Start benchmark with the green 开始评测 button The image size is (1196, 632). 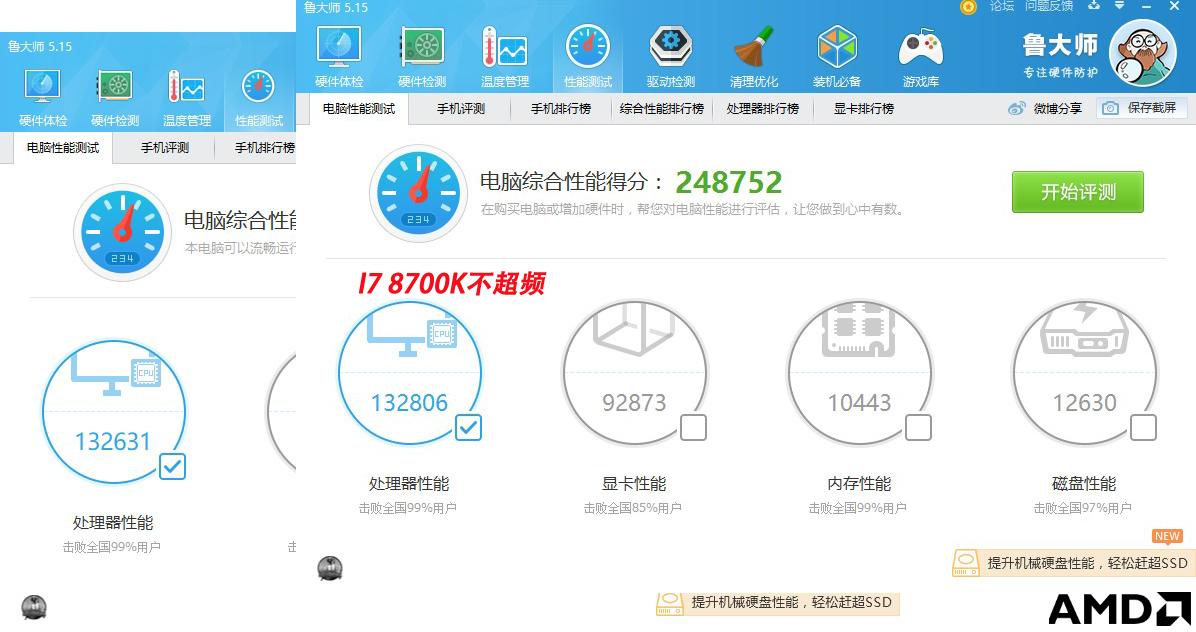pyautogui.click(x=1078, y=192)
